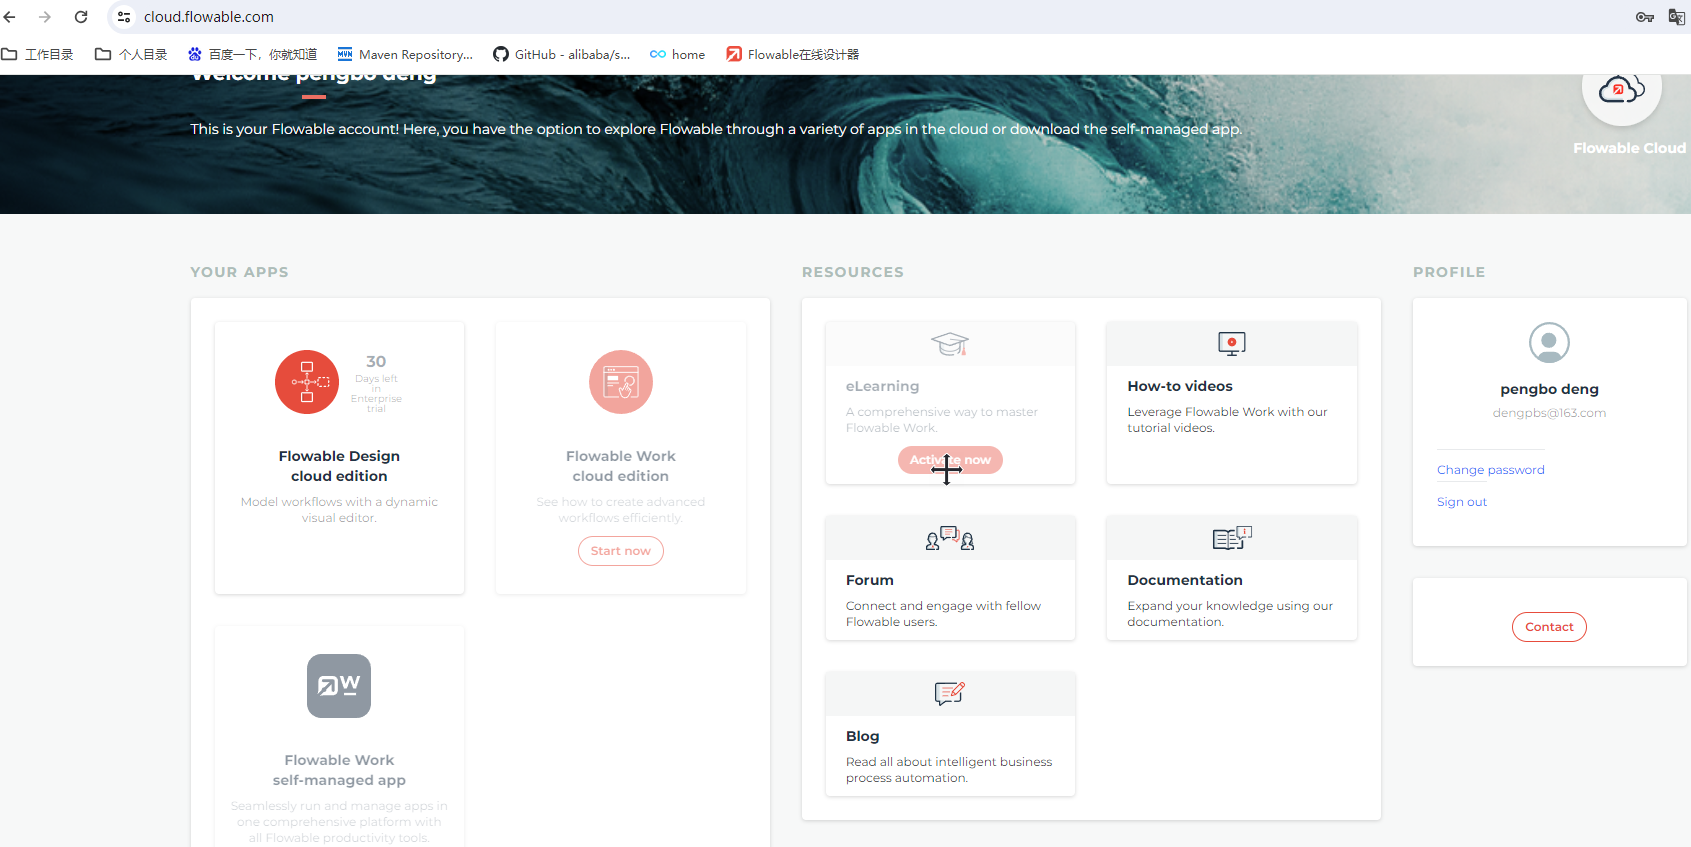
Task: Open the Flowable在线设计器 bookmark
Action: coord(793,54)
